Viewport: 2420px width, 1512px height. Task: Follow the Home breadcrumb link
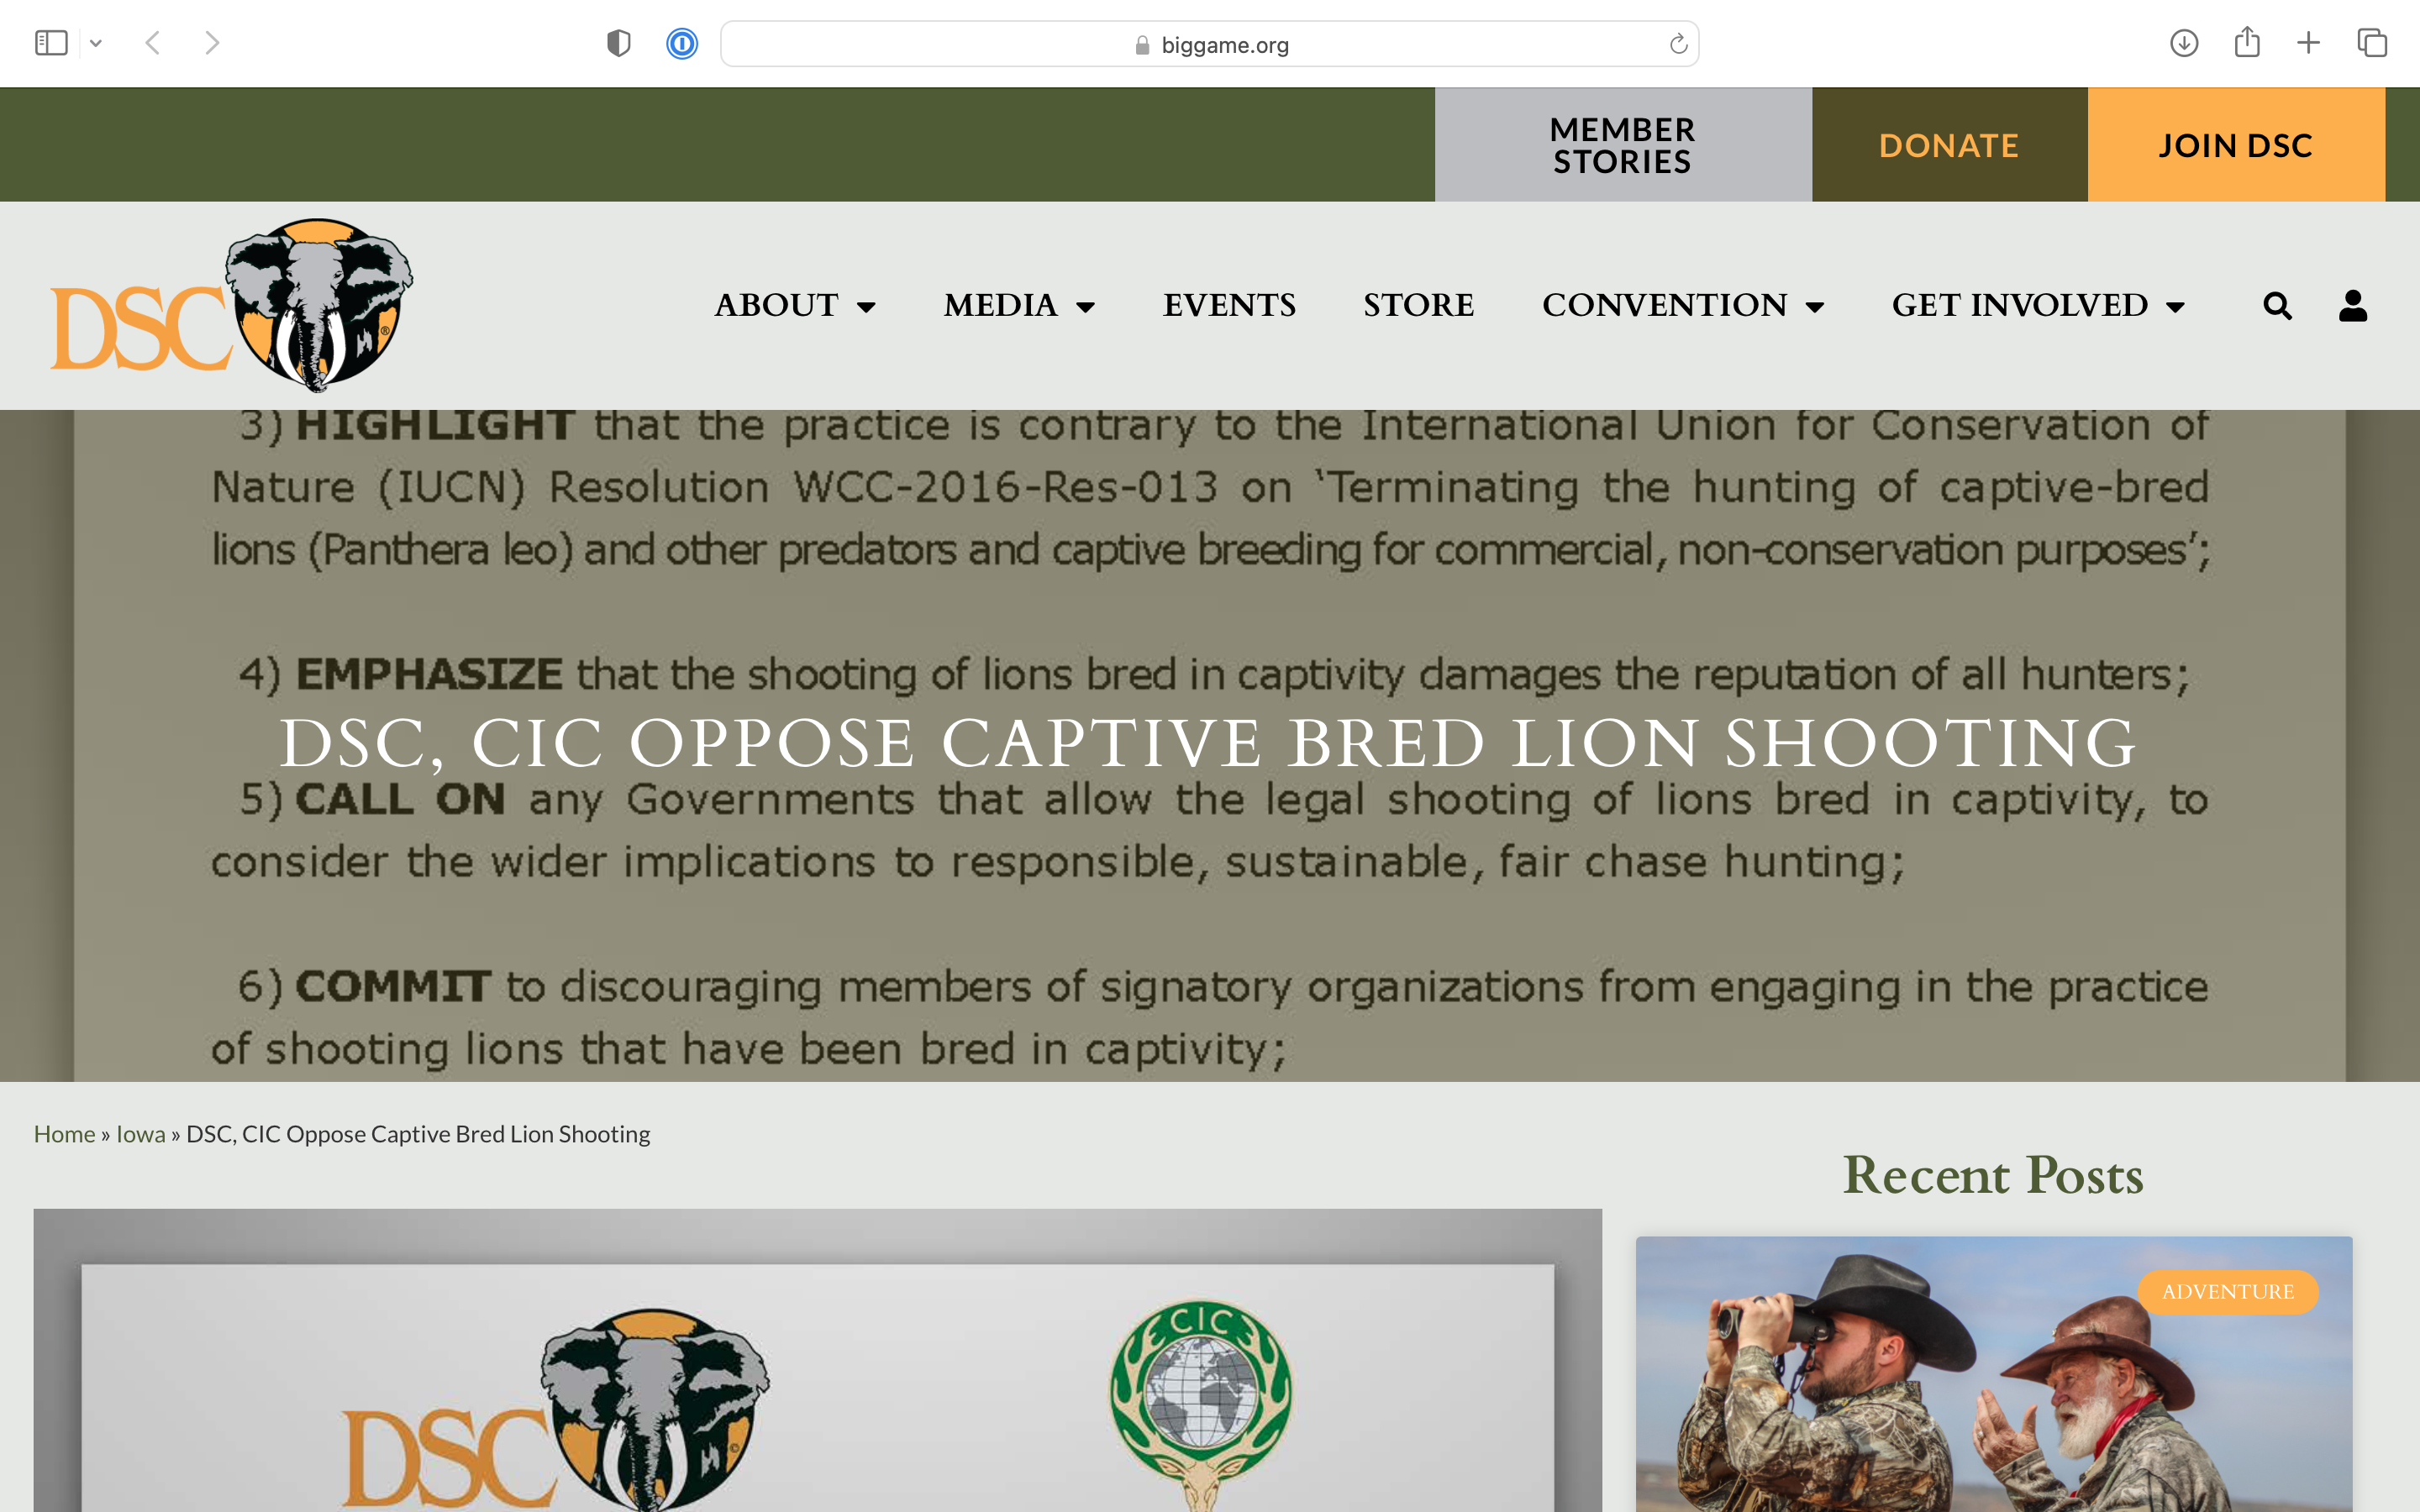coord(64,1133)
